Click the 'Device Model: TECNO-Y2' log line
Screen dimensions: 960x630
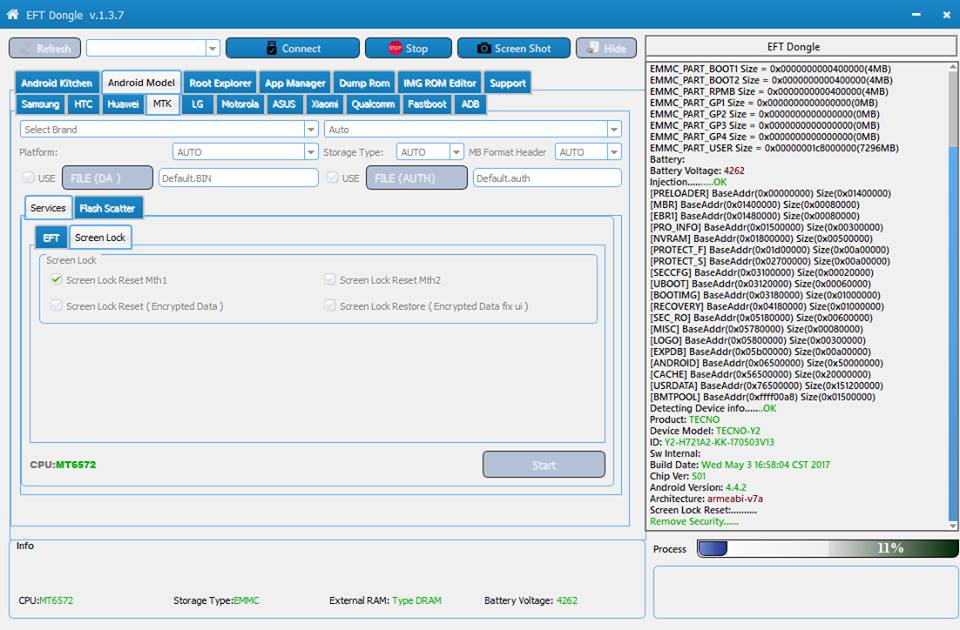tap(705, 431)
